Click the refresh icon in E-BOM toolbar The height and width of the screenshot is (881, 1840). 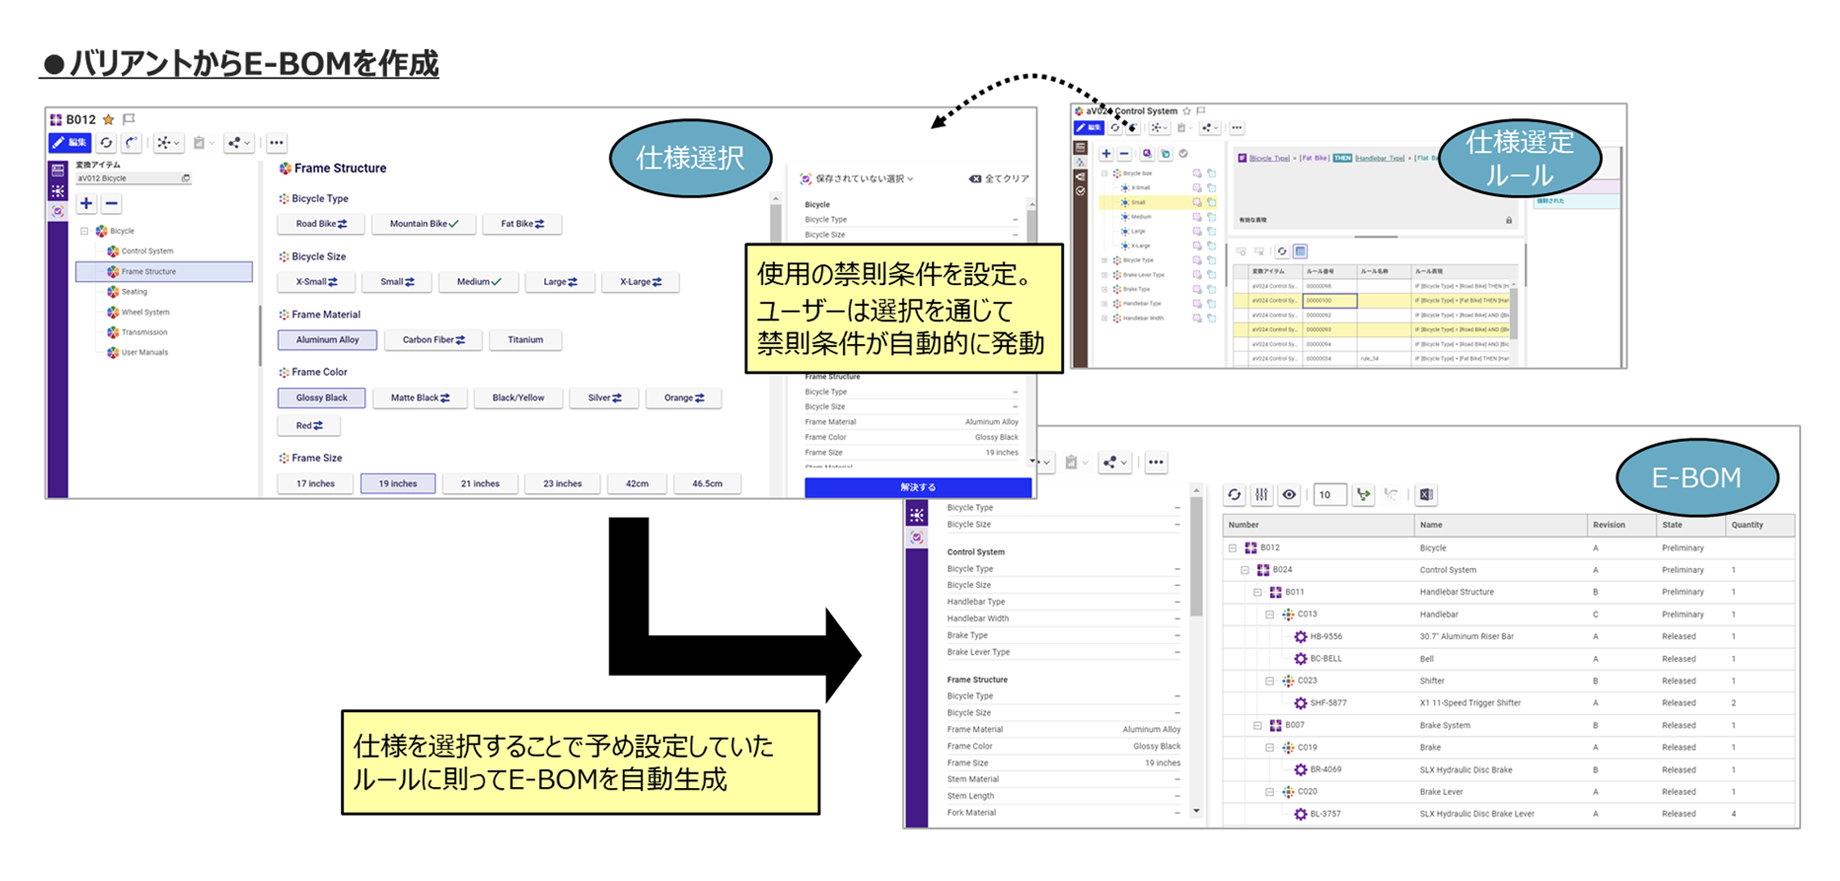tap(1235, 495)
